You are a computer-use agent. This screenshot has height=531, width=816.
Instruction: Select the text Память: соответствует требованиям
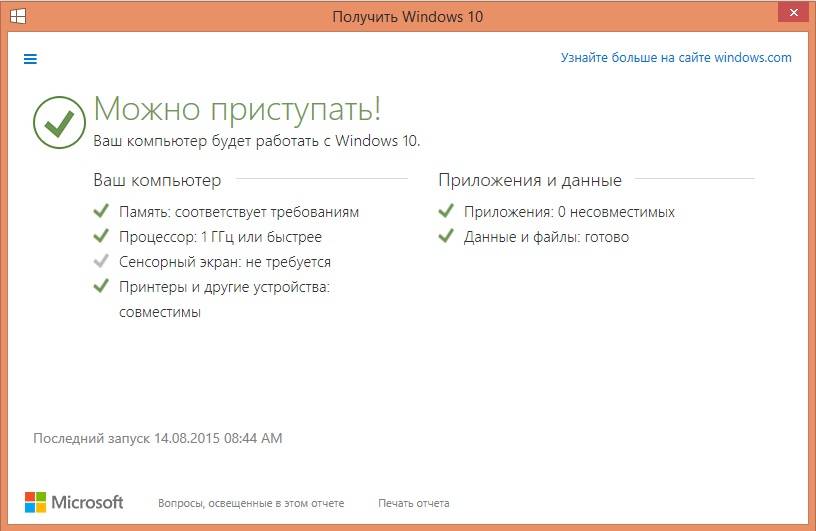(x=239, y=212)
